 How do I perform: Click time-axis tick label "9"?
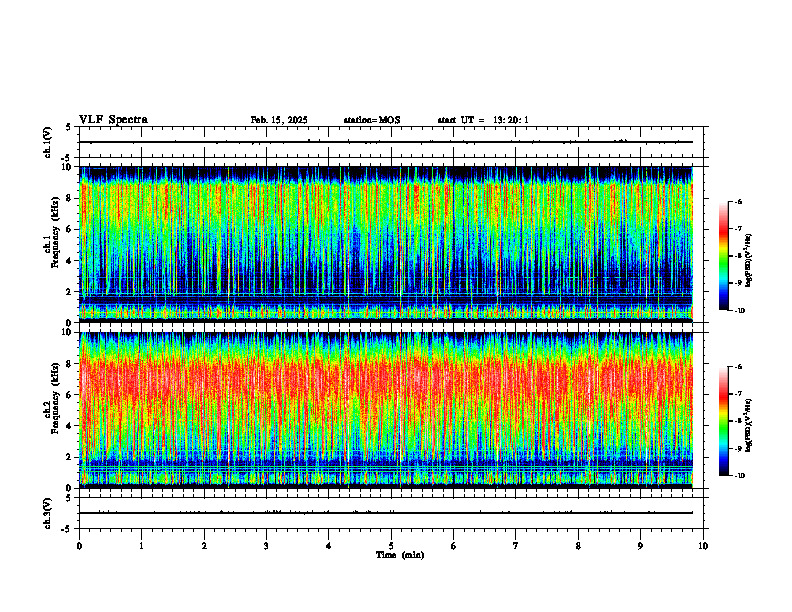640,546
